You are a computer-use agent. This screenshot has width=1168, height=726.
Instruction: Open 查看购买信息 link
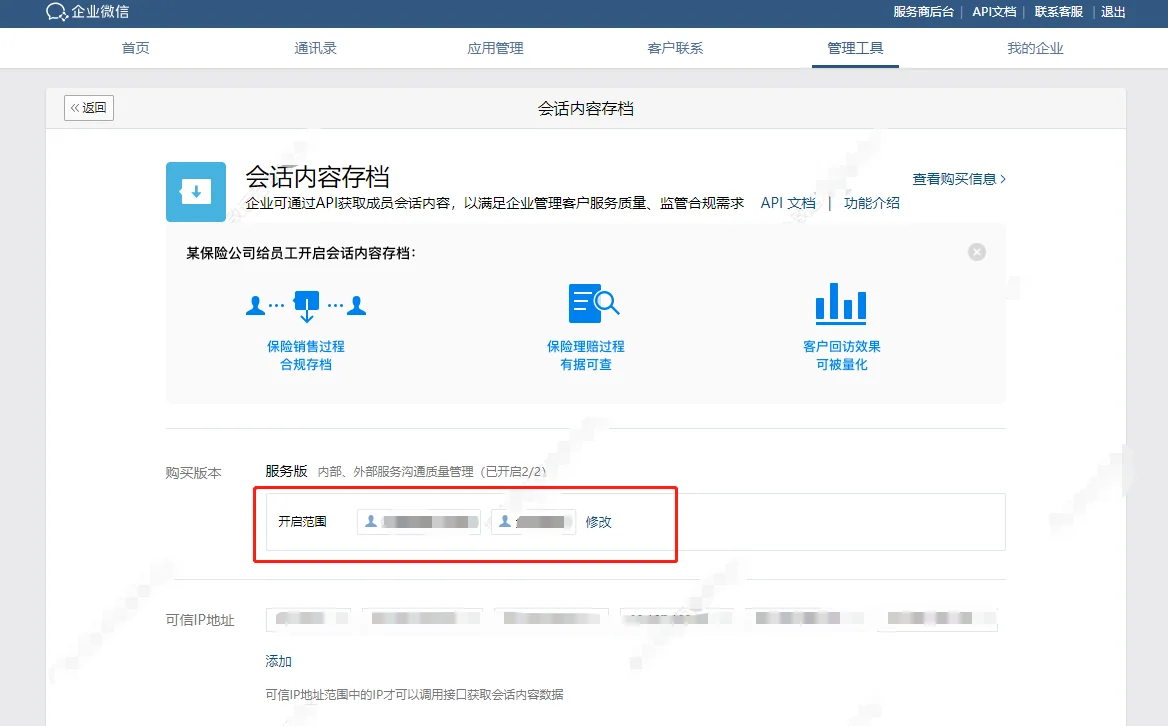coord(959,179)
